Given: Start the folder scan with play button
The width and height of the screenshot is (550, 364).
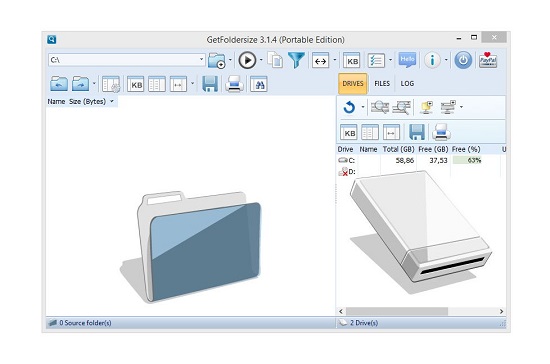Looking at the screenshot, I should tap(247, 60).
